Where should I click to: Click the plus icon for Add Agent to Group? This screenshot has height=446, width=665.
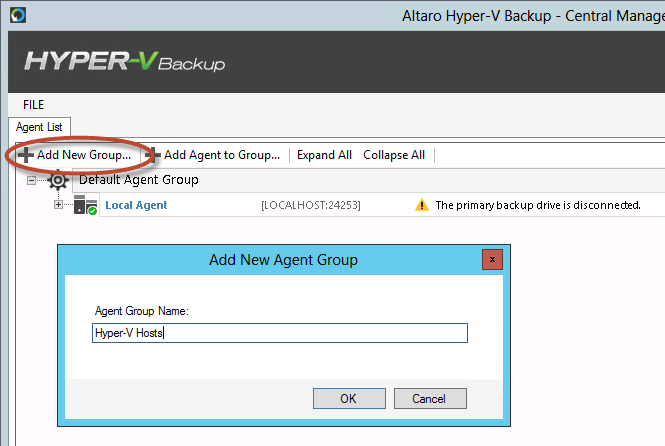point(153,155)
